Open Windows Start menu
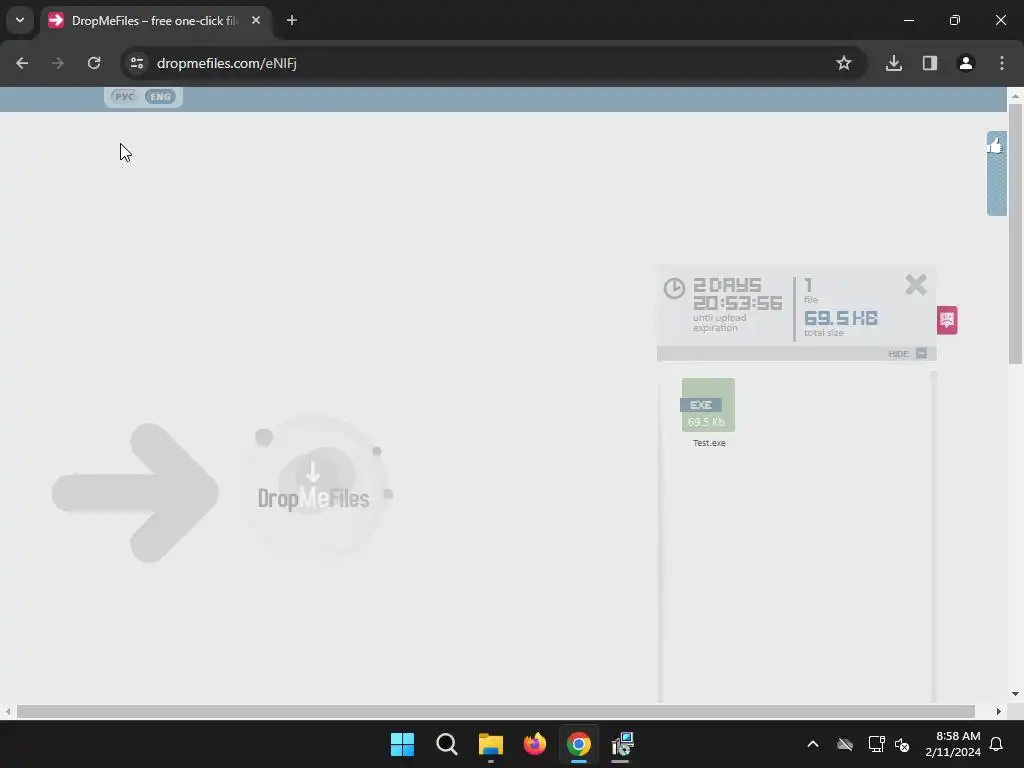1024x768 pixels. (x=402, y=744)
